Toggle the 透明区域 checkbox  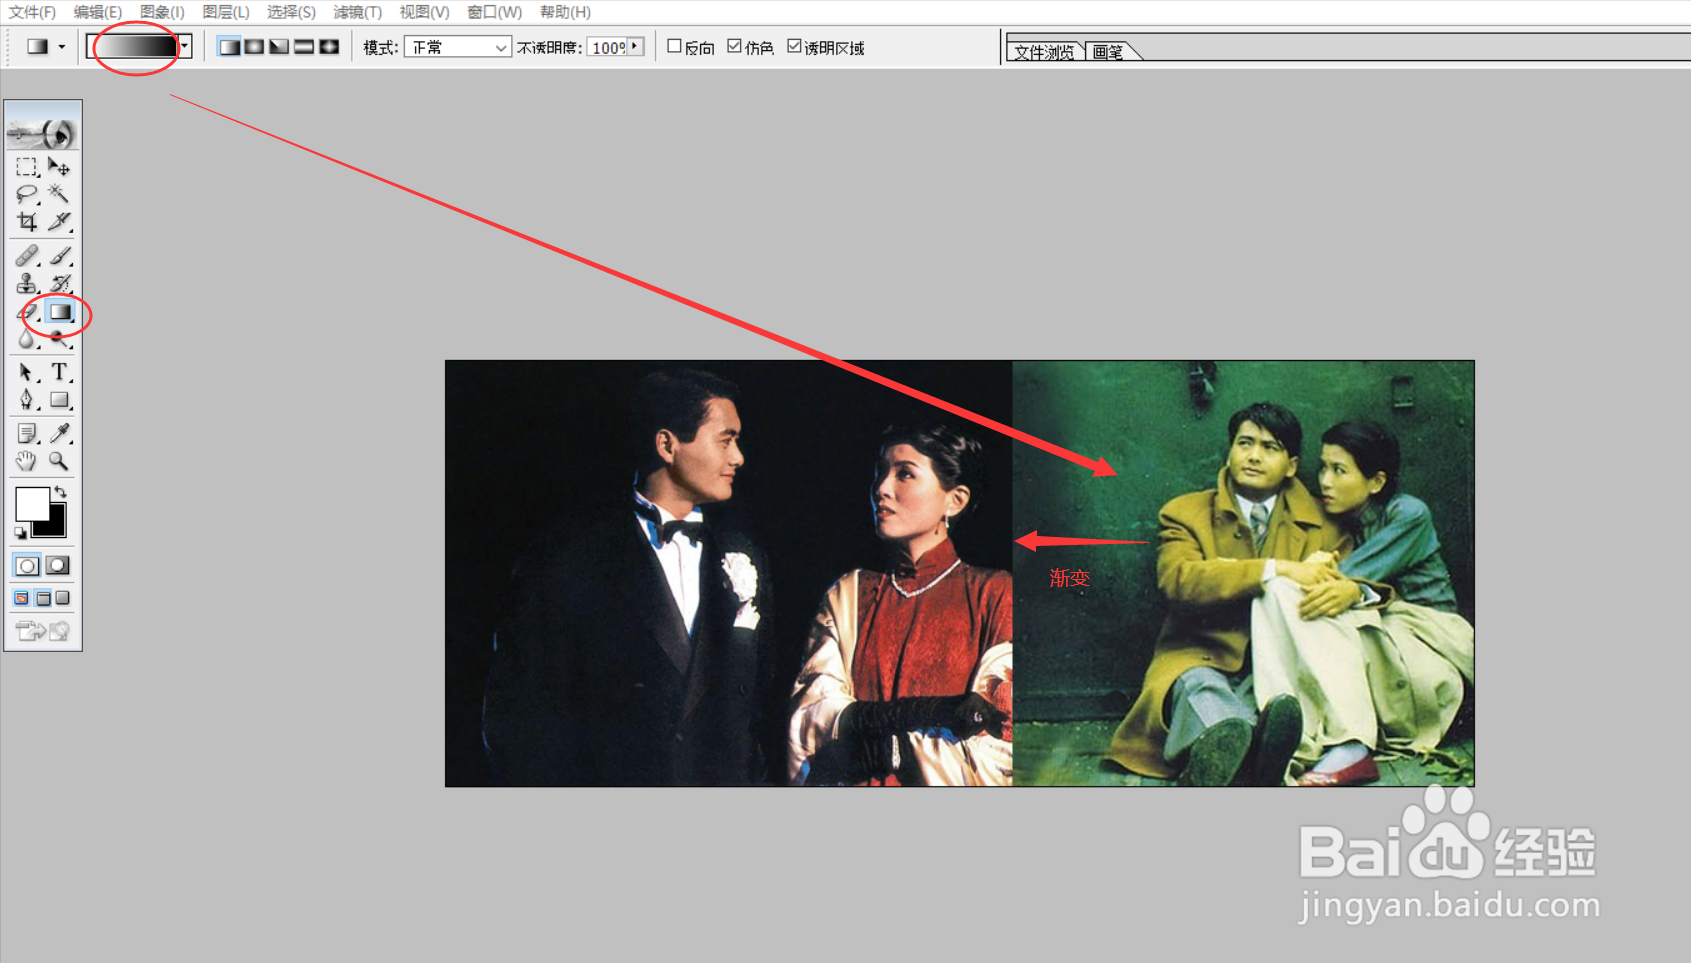(794, 46)
